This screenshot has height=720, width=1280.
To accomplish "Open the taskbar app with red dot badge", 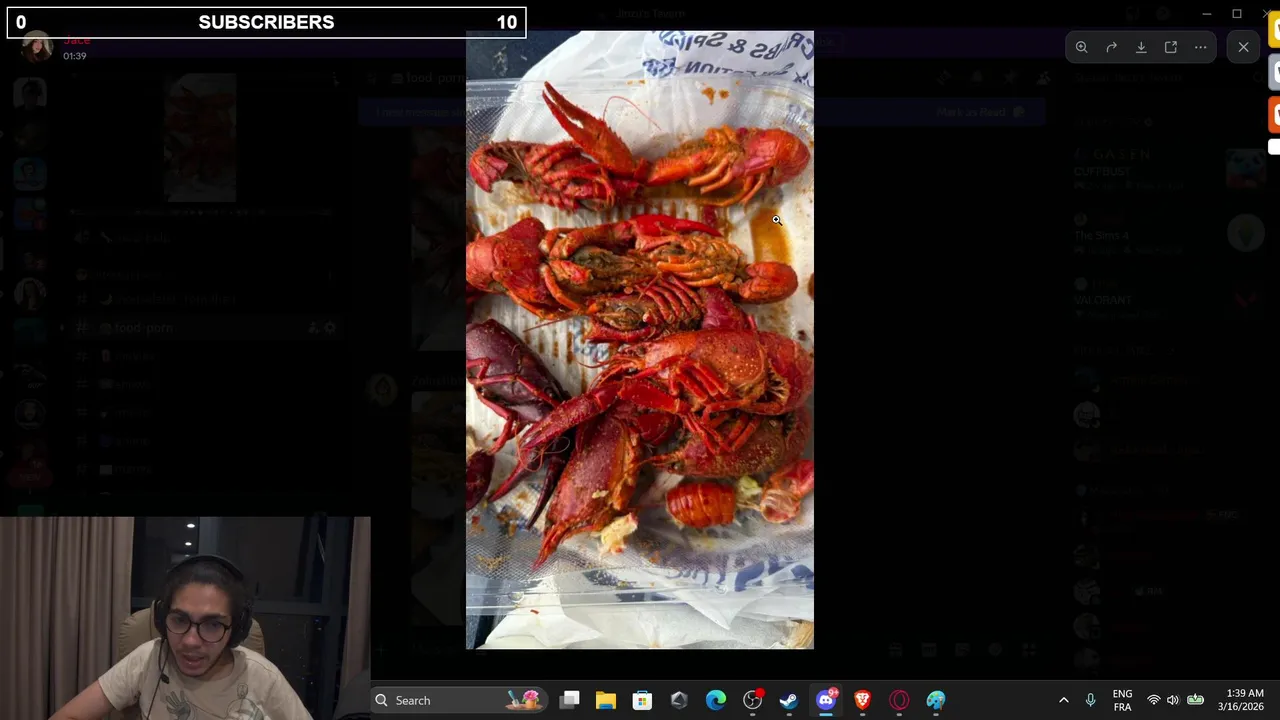I will [753, 700].
